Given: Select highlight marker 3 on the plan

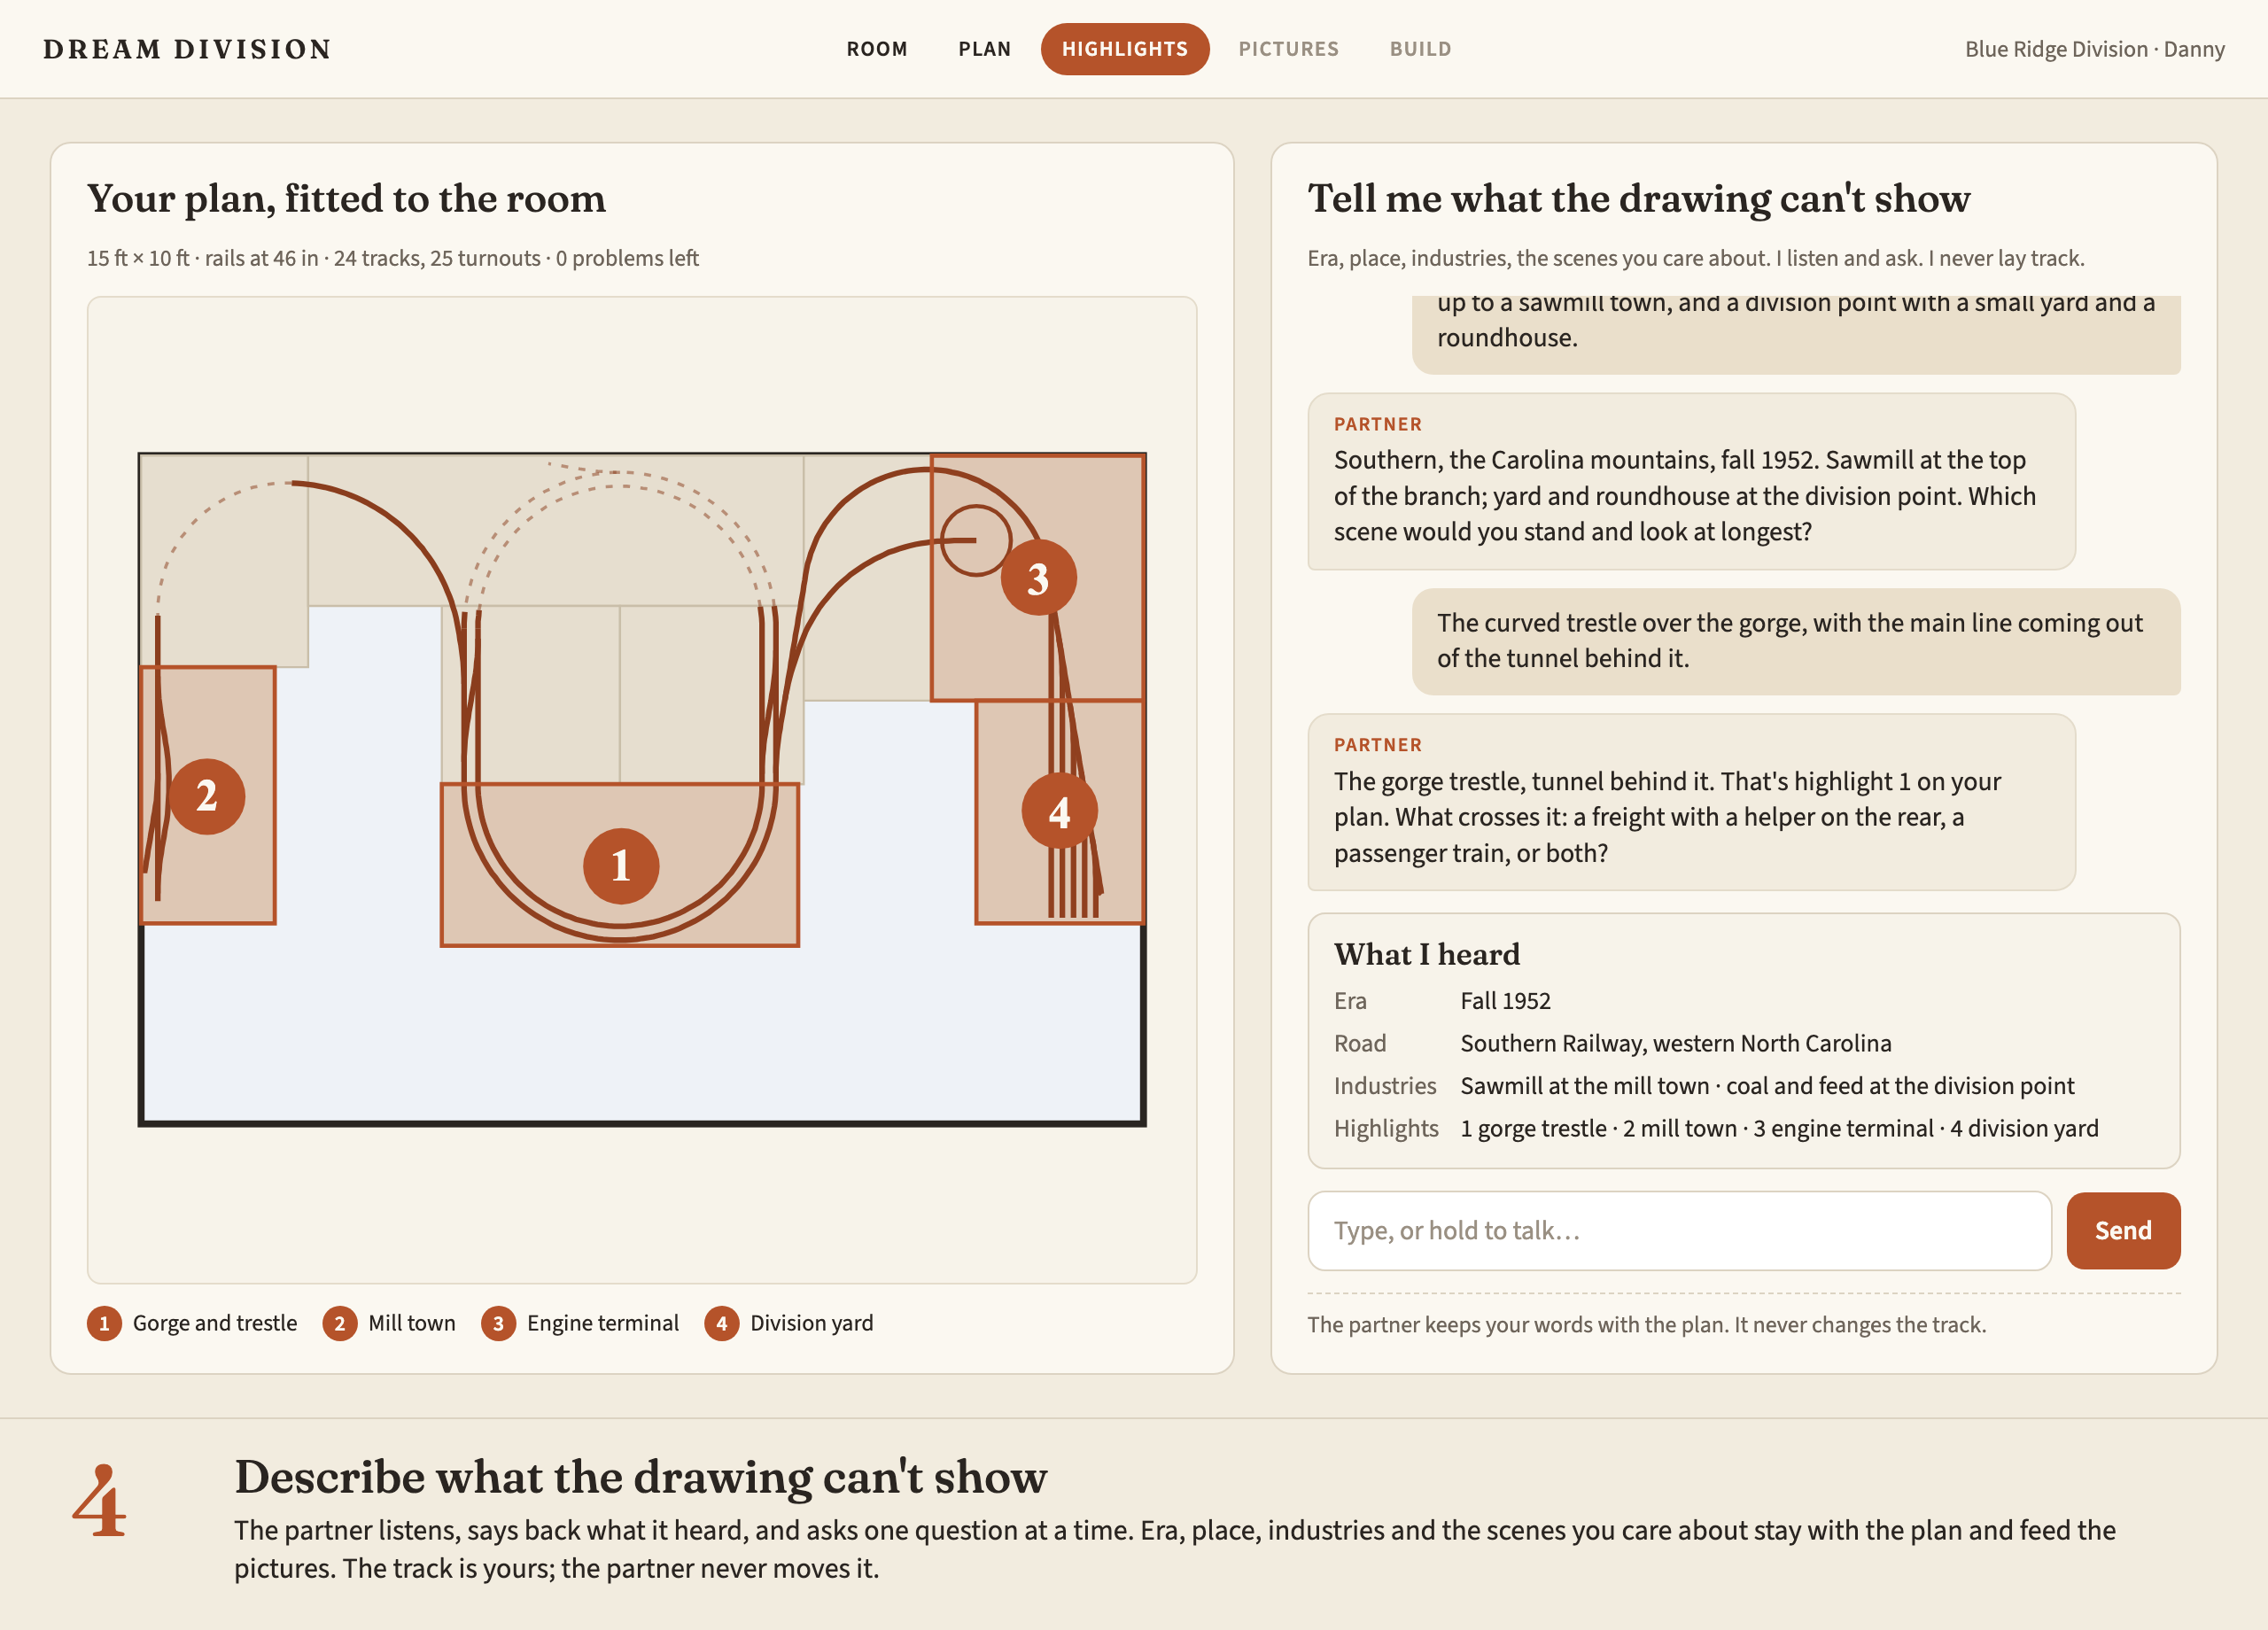Looking at the screenshot, I should pos(1038,578).
